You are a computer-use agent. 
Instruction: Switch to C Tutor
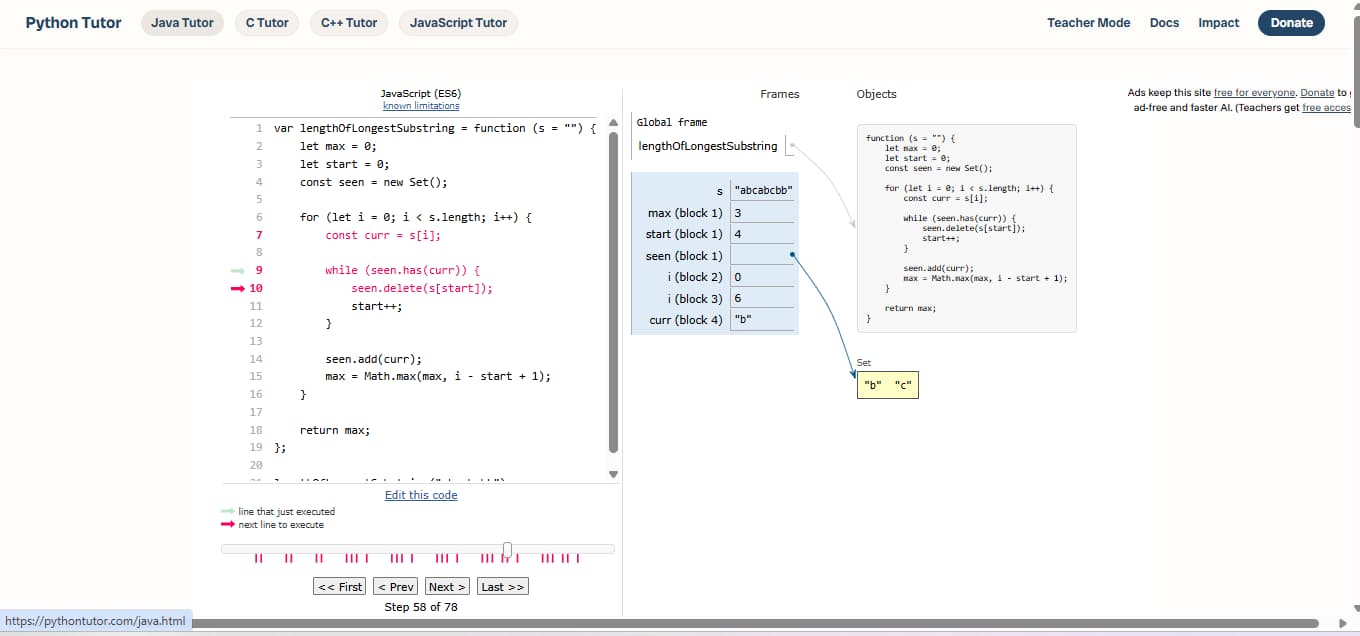pyautogui.click(x=267, y=23)
